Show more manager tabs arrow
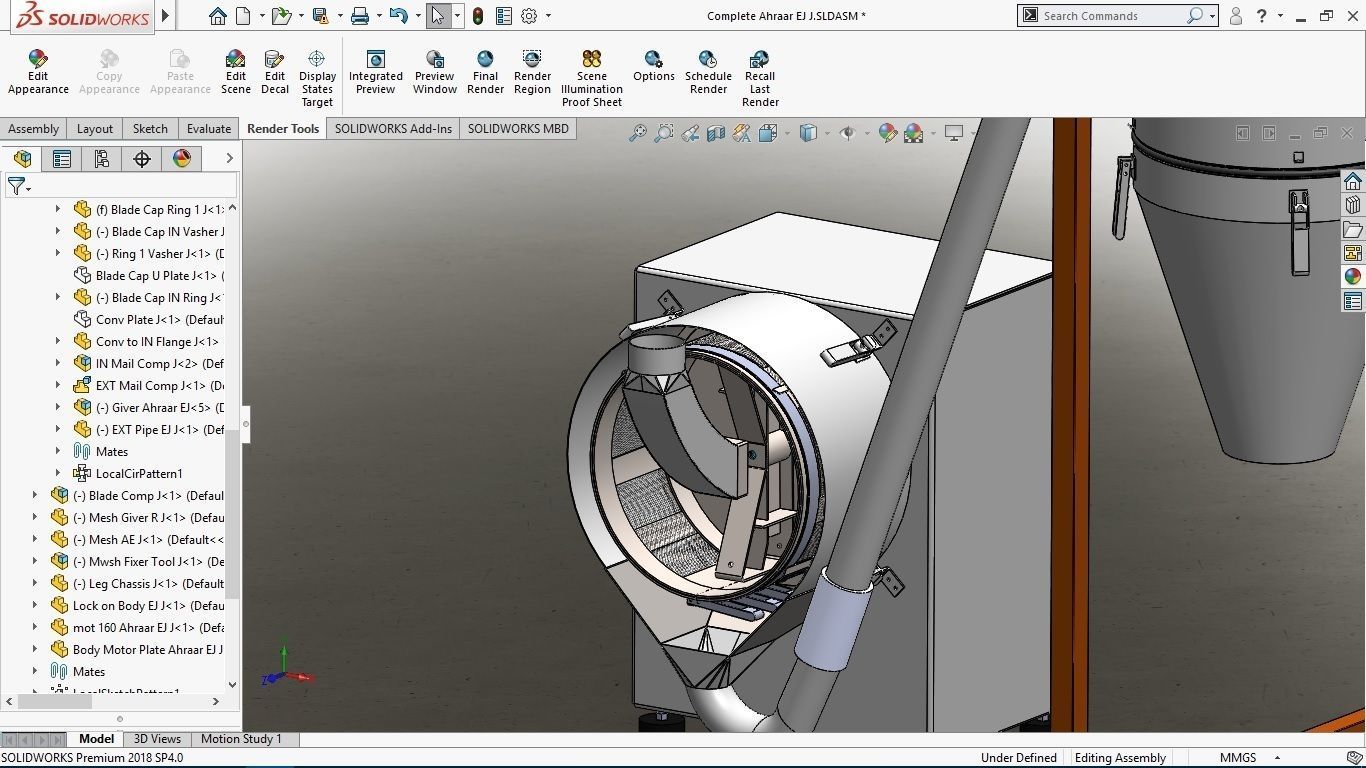This screenshot has height=768, width=1366. 229,158
